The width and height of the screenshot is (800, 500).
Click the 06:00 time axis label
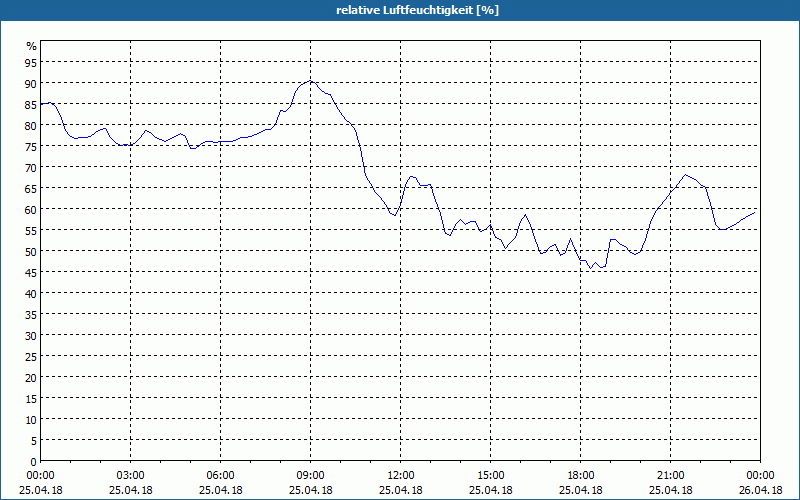pos(220,476)
